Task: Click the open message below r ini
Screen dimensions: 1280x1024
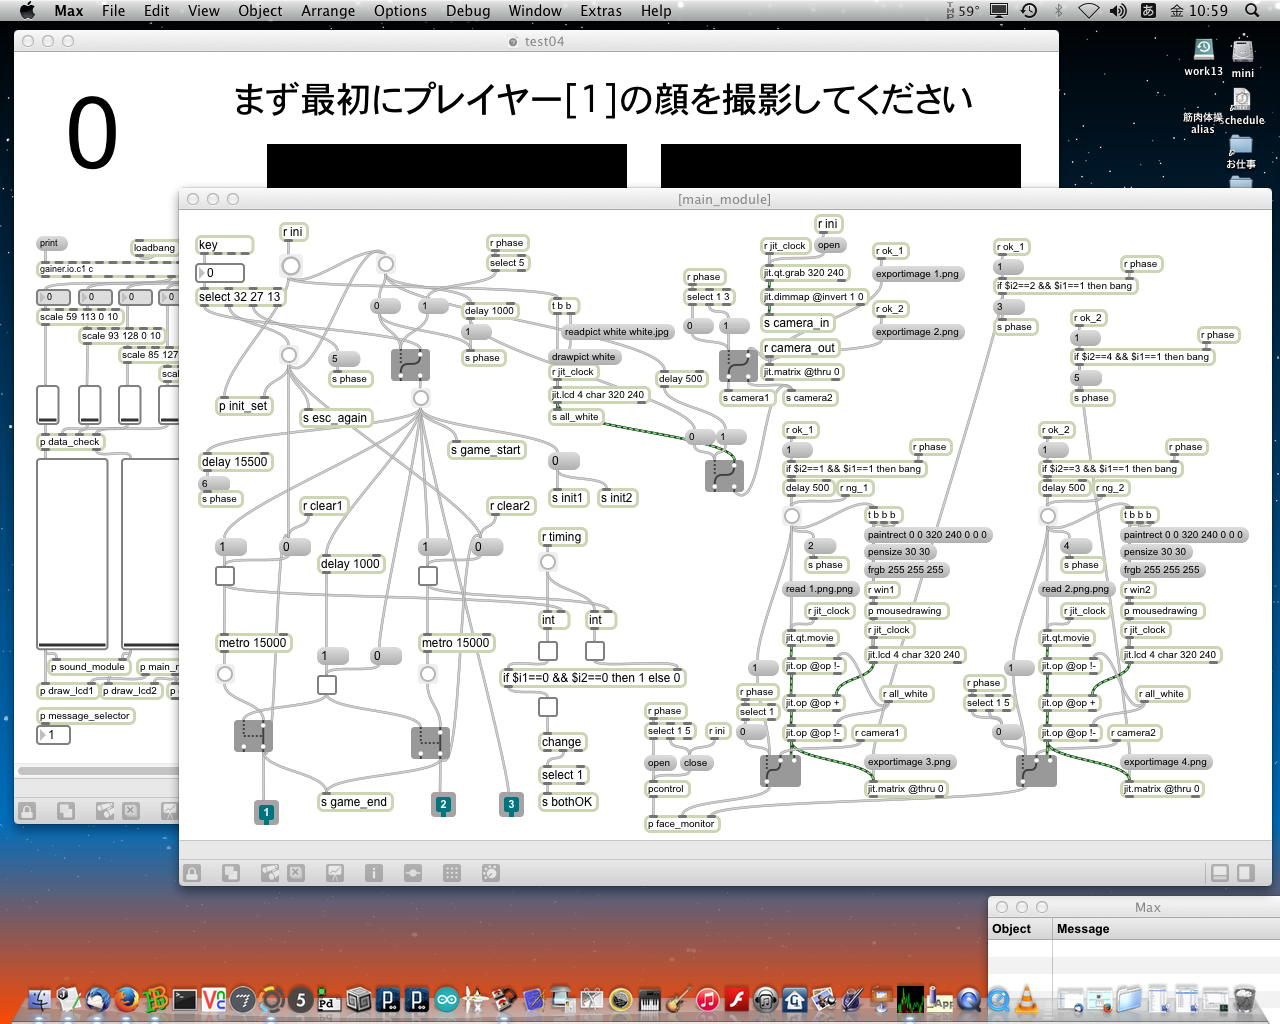Action: tap(829, 245)
